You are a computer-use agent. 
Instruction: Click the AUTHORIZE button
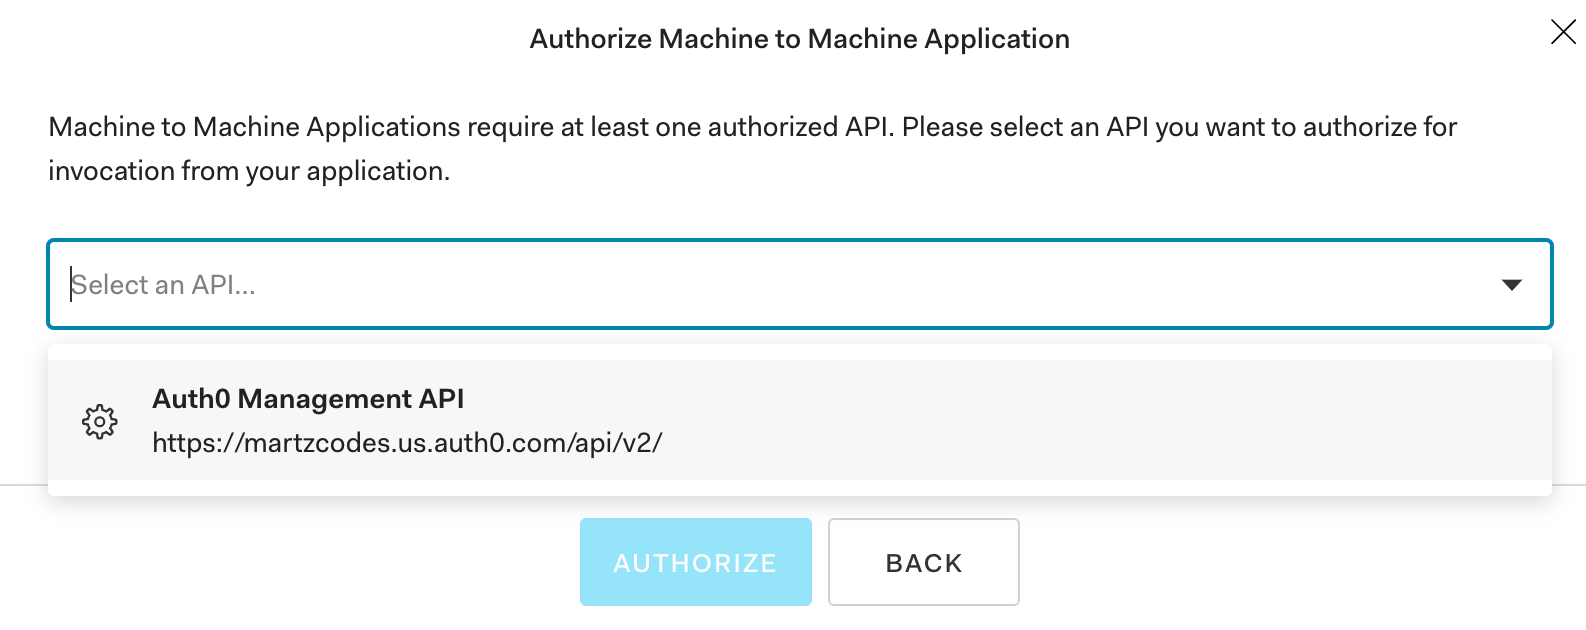click(695, 562)
